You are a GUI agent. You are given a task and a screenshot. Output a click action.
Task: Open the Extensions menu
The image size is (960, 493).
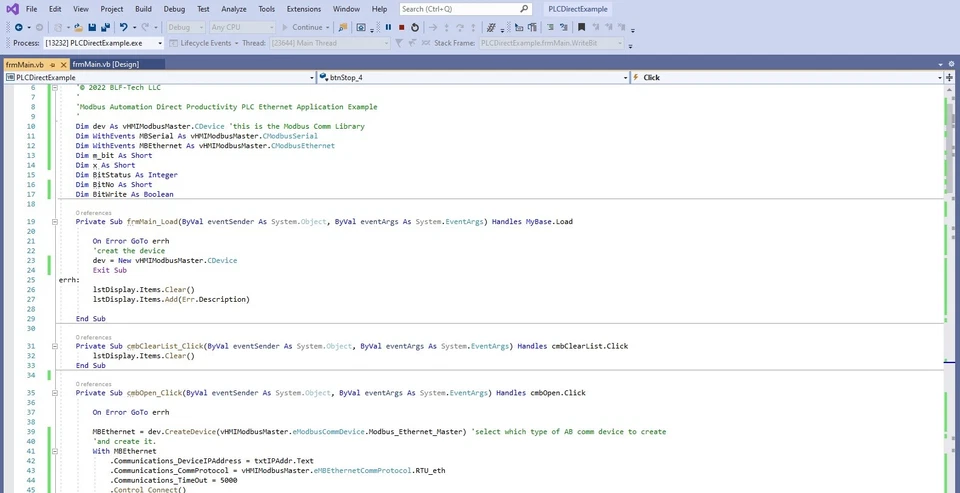click(304, 9)
